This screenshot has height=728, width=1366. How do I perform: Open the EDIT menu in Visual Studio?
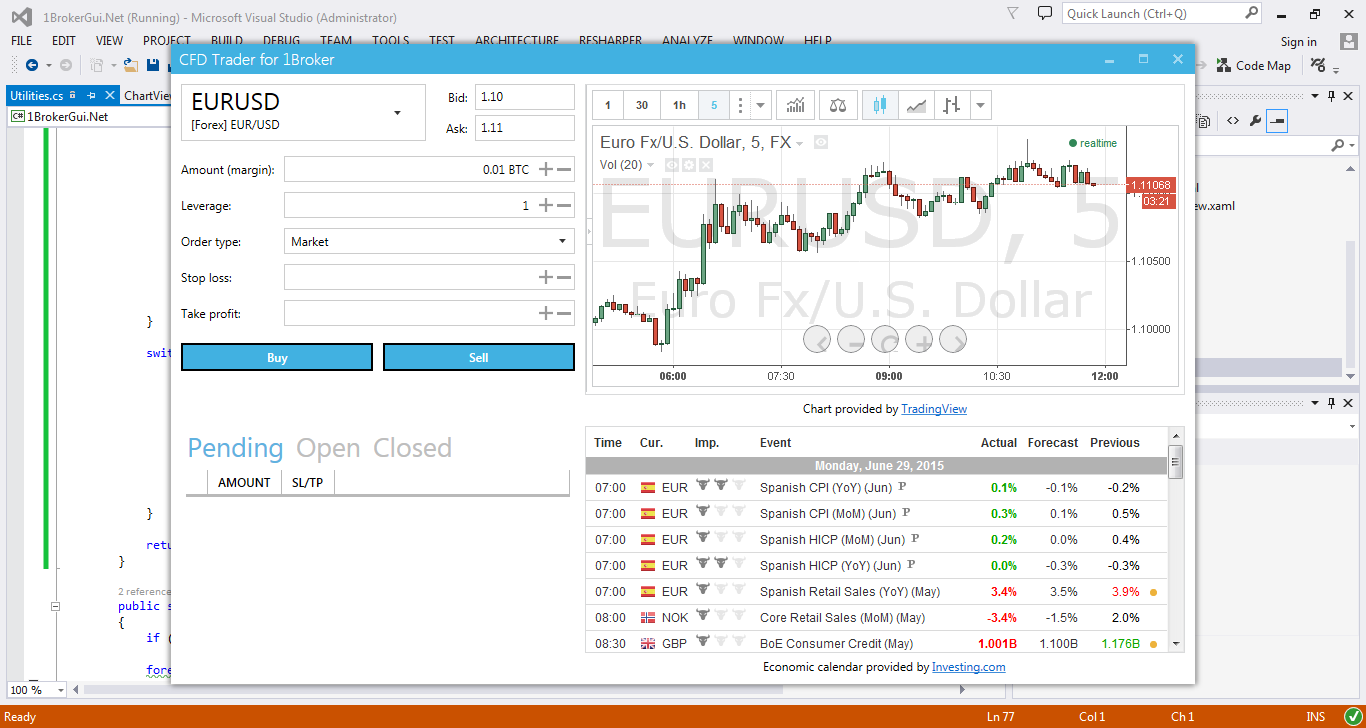[x=64, y=41]
